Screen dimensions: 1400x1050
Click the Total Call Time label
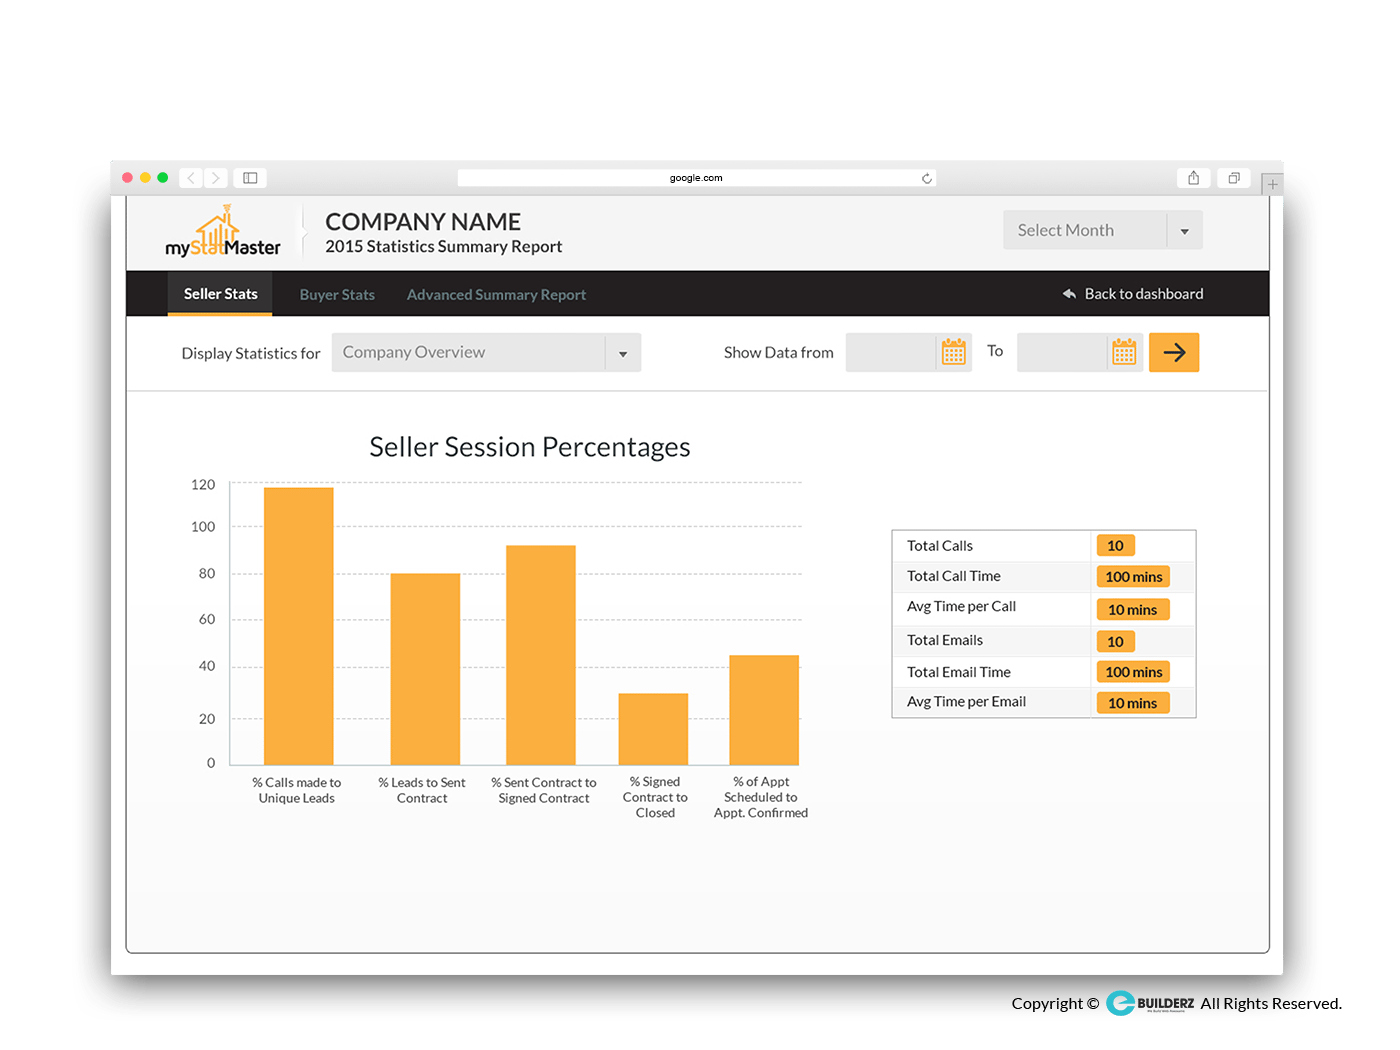coord(954,576)
